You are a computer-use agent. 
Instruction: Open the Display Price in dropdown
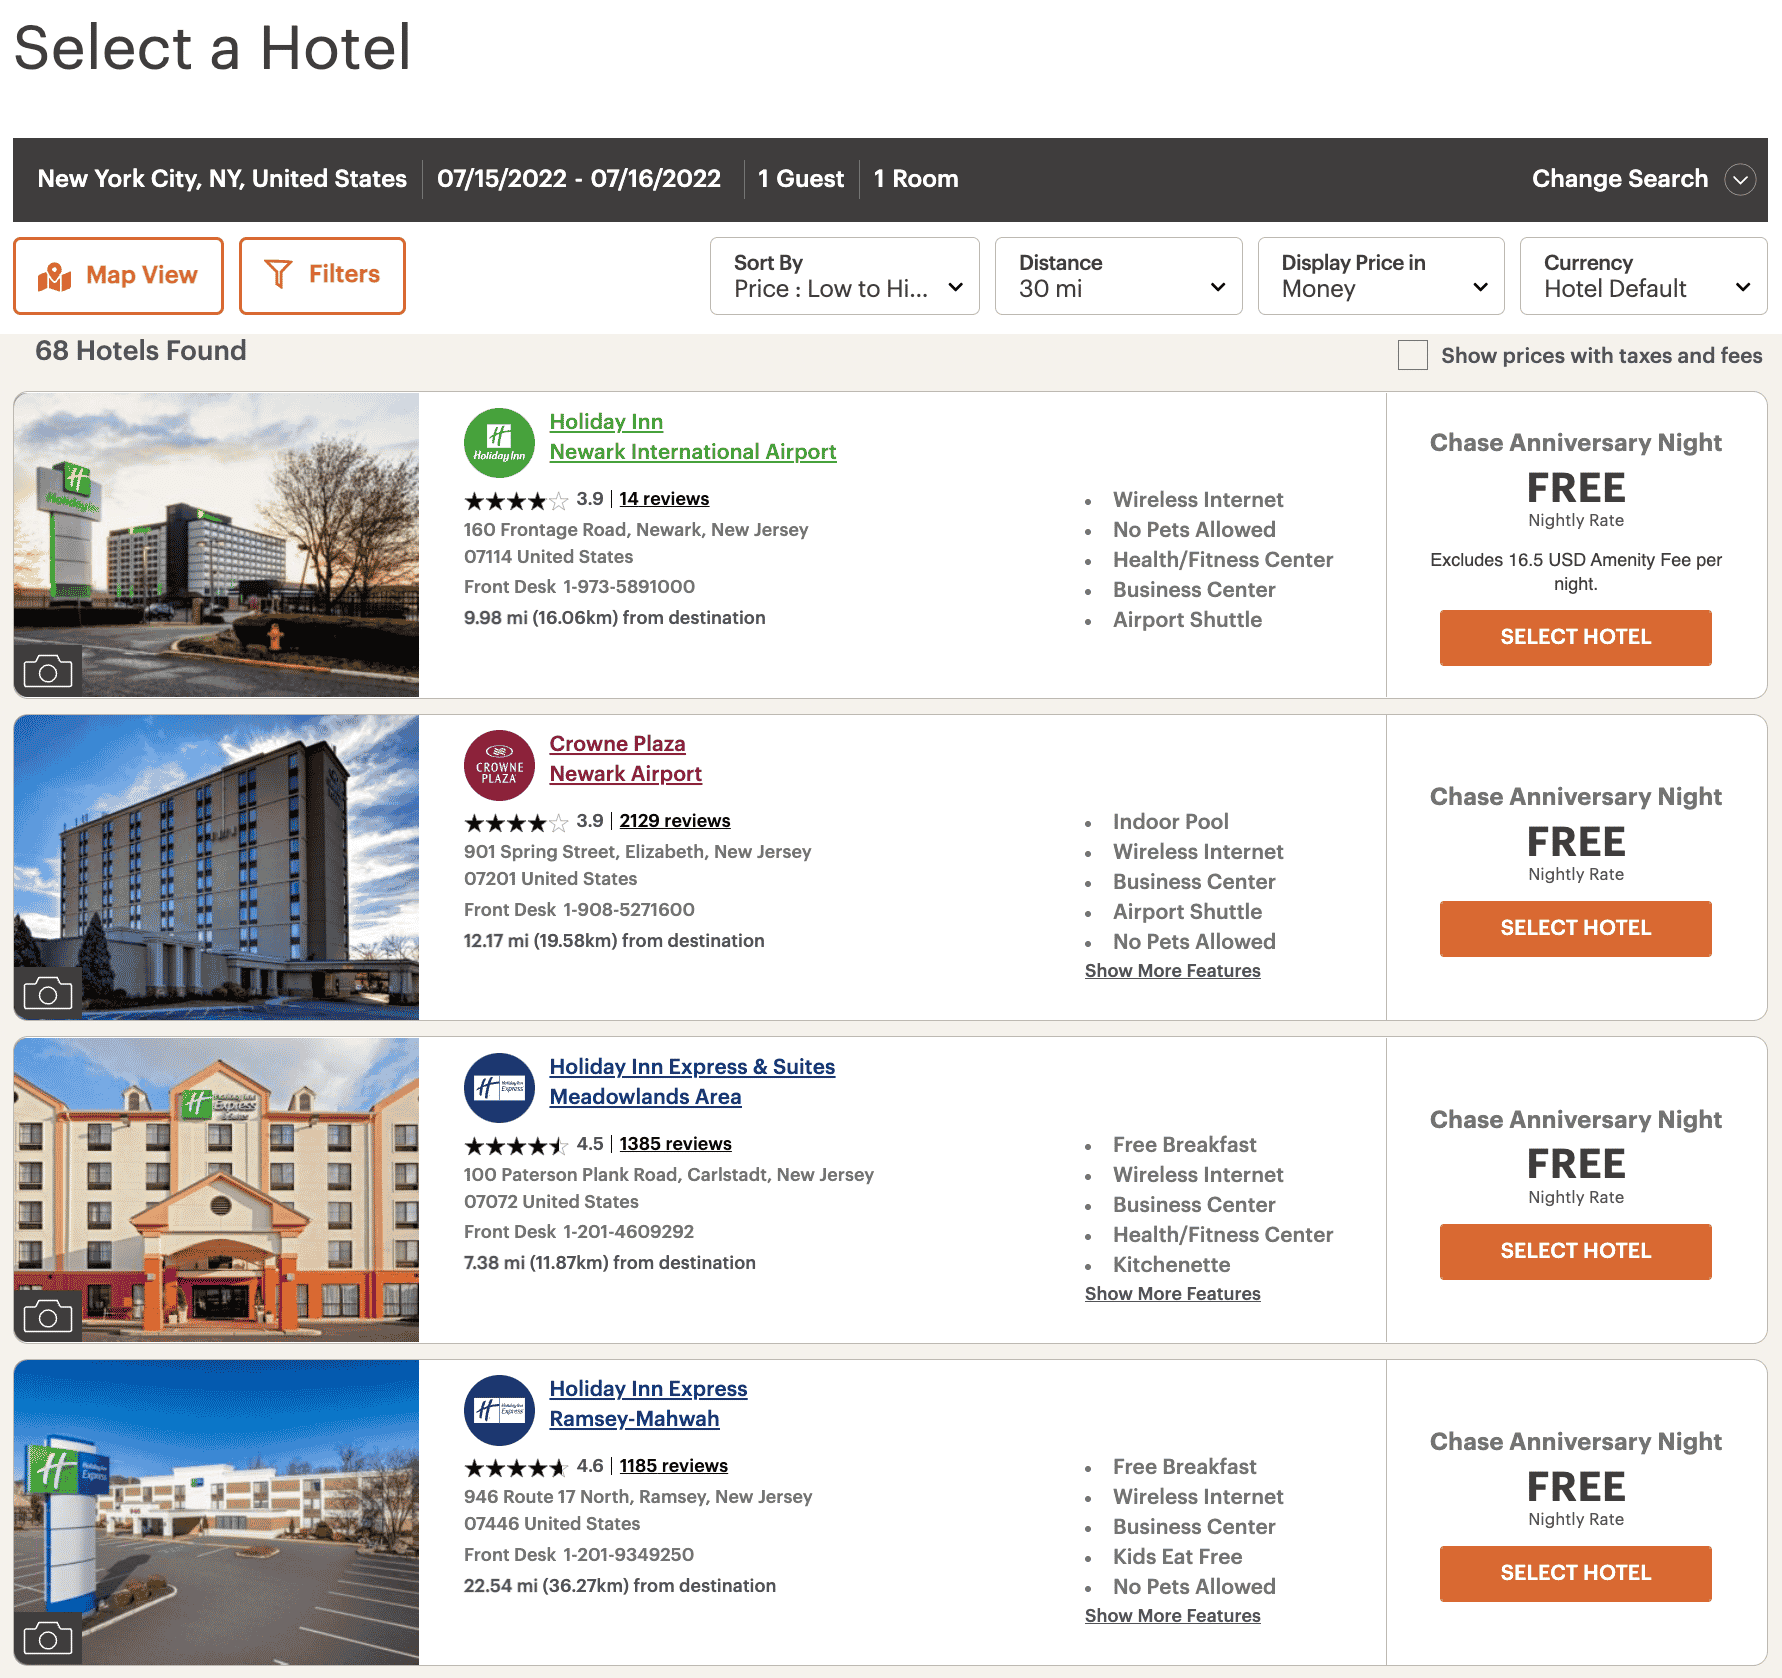(1380, 276)
